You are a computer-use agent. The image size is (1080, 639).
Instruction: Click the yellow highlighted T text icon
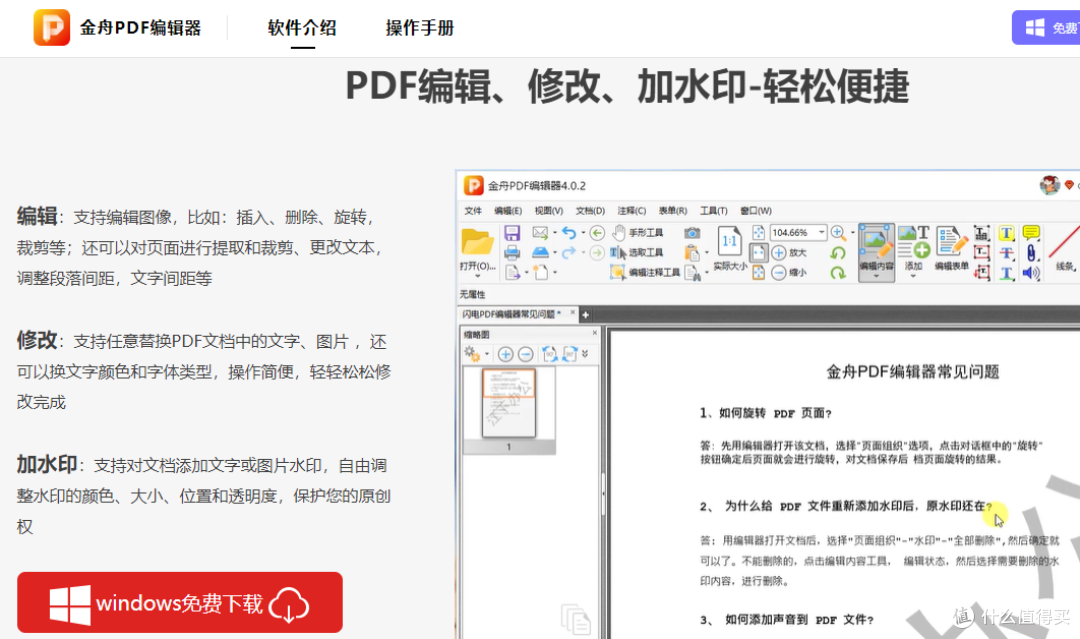(1006, 233)
